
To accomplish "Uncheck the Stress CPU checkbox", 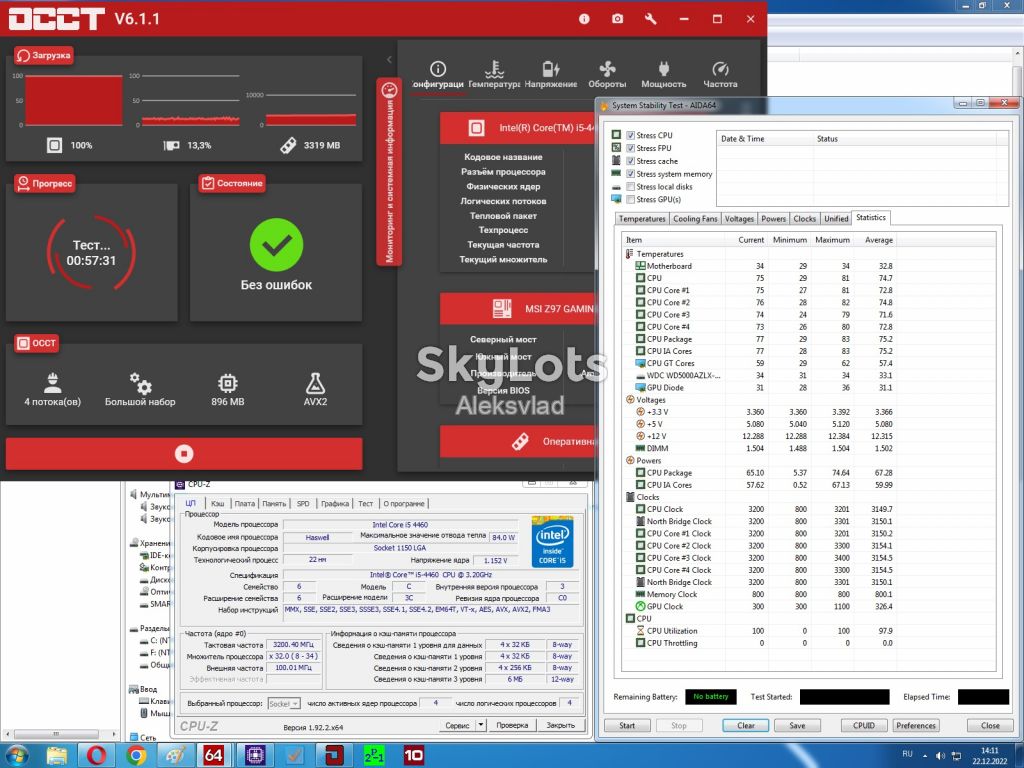I will pyautogui.click(x=630, y=135).
